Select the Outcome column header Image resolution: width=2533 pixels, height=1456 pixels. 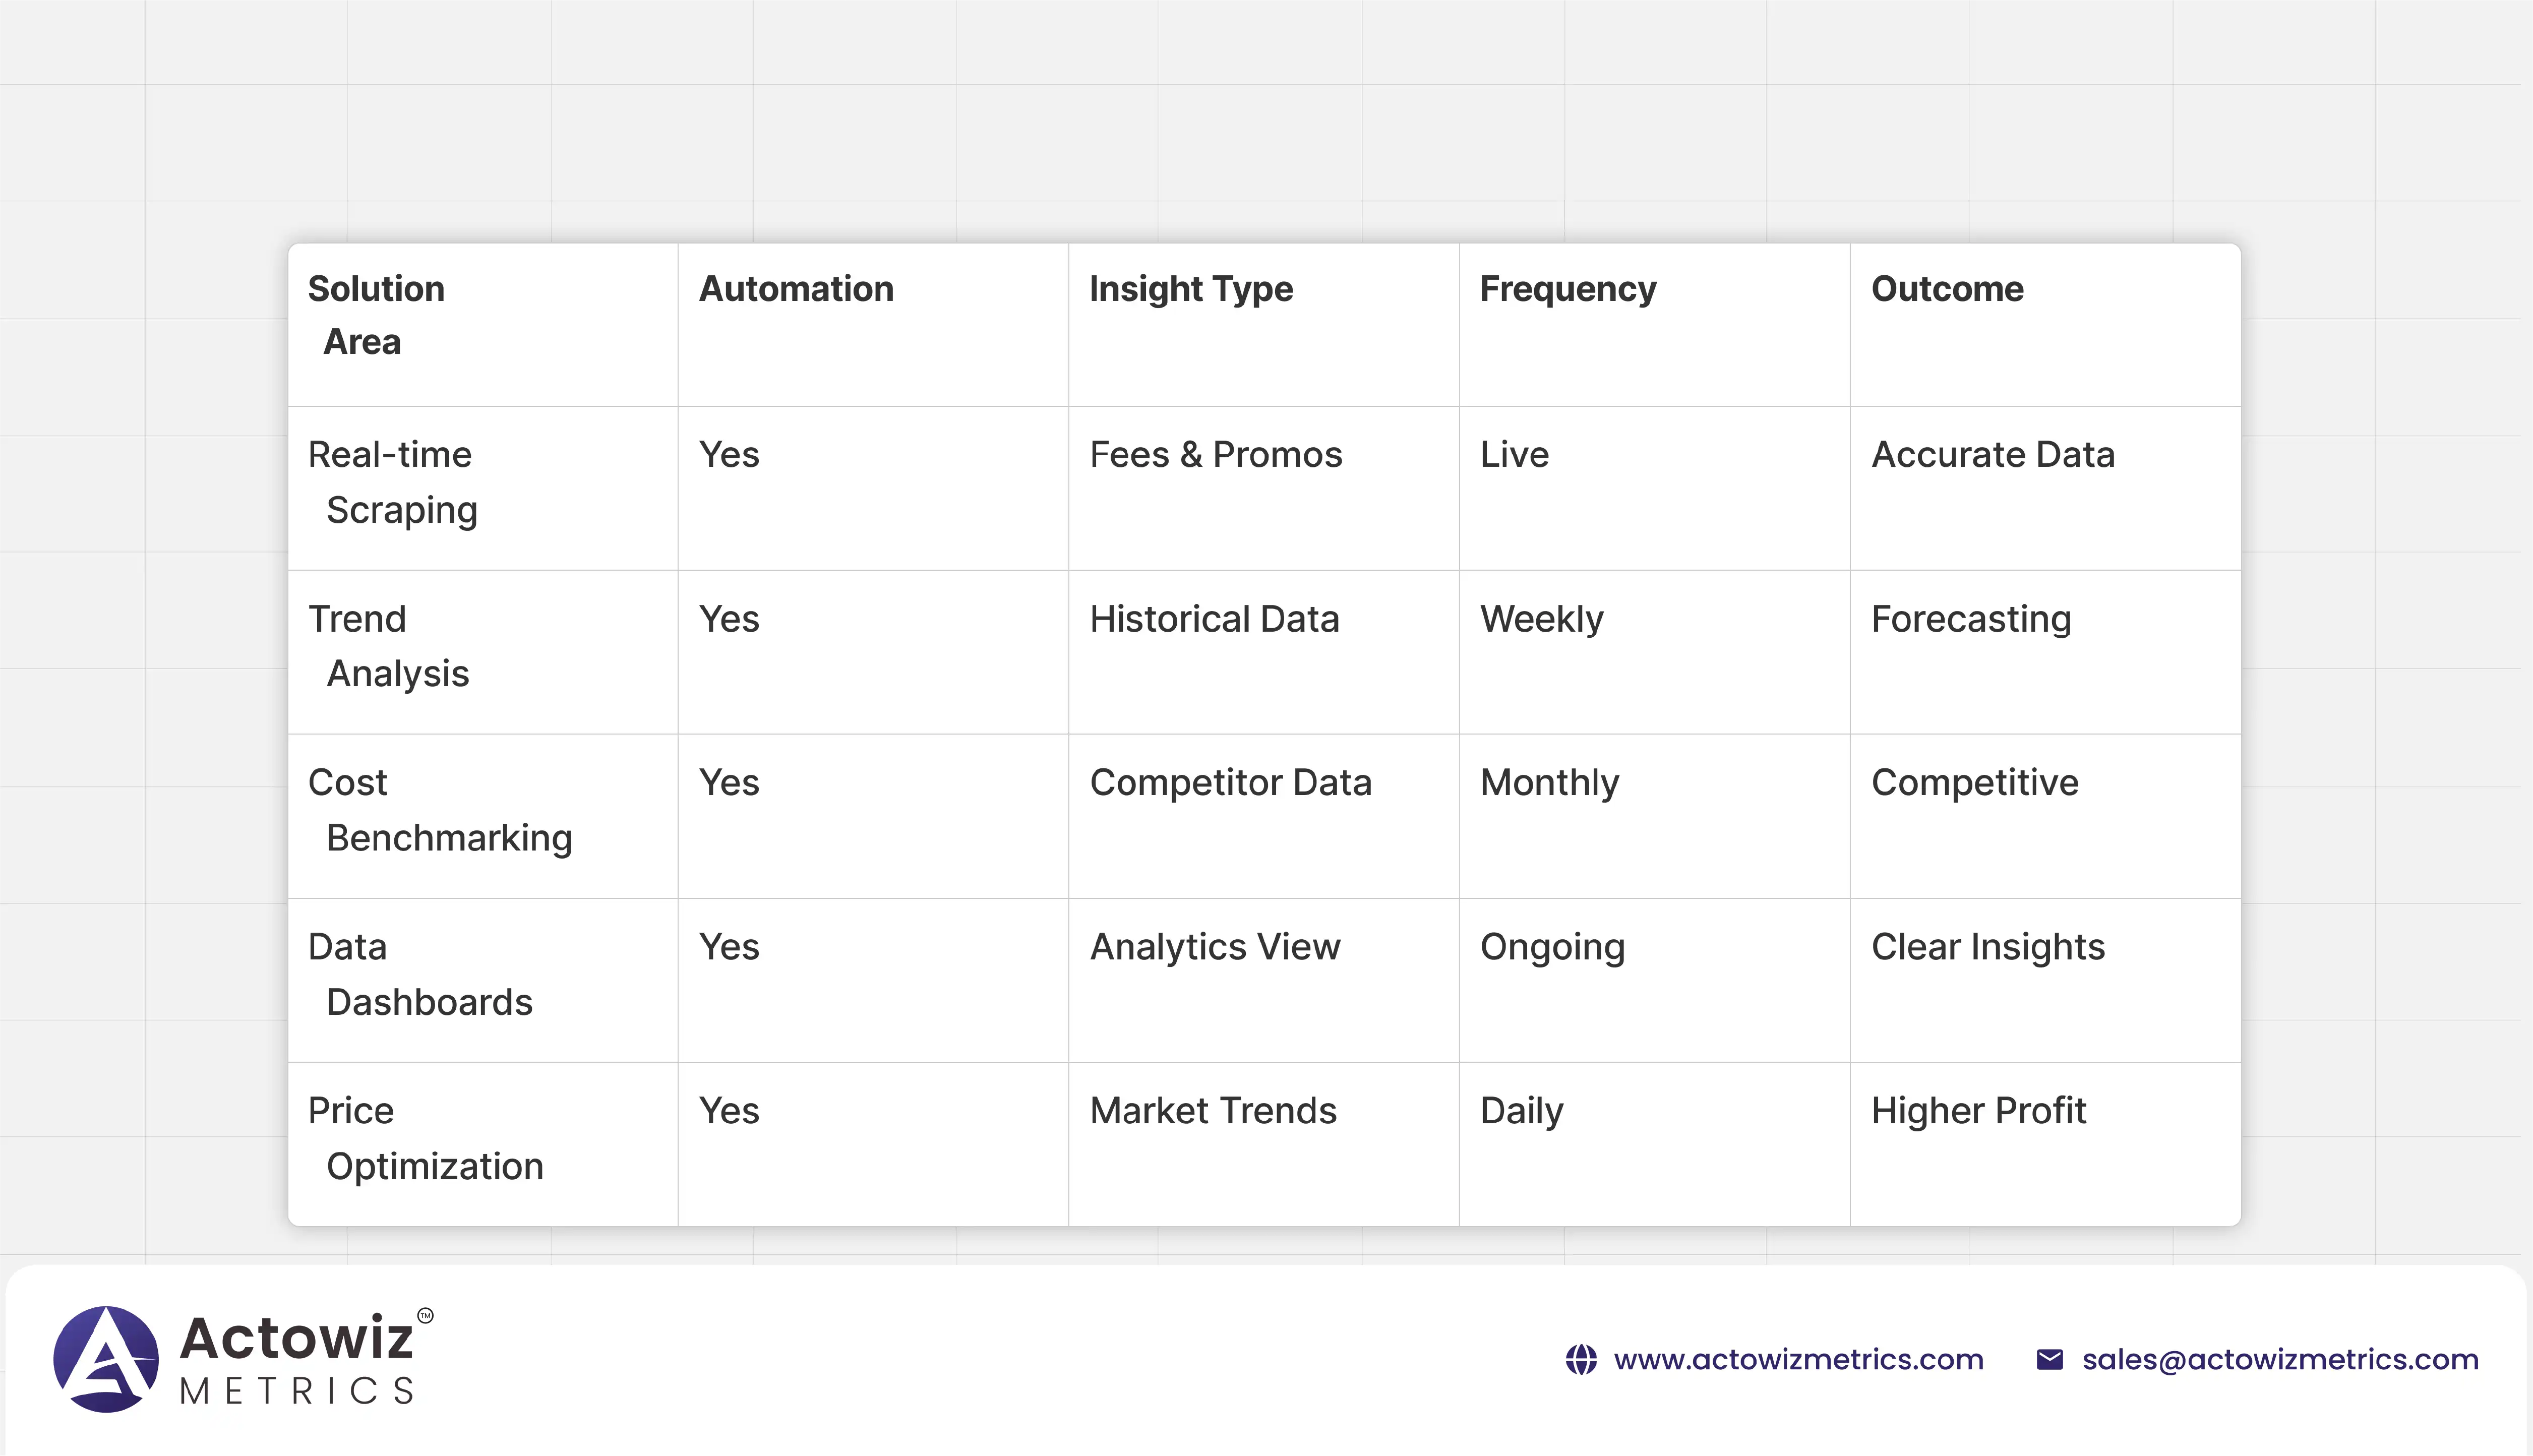[x=1946, y=289]
